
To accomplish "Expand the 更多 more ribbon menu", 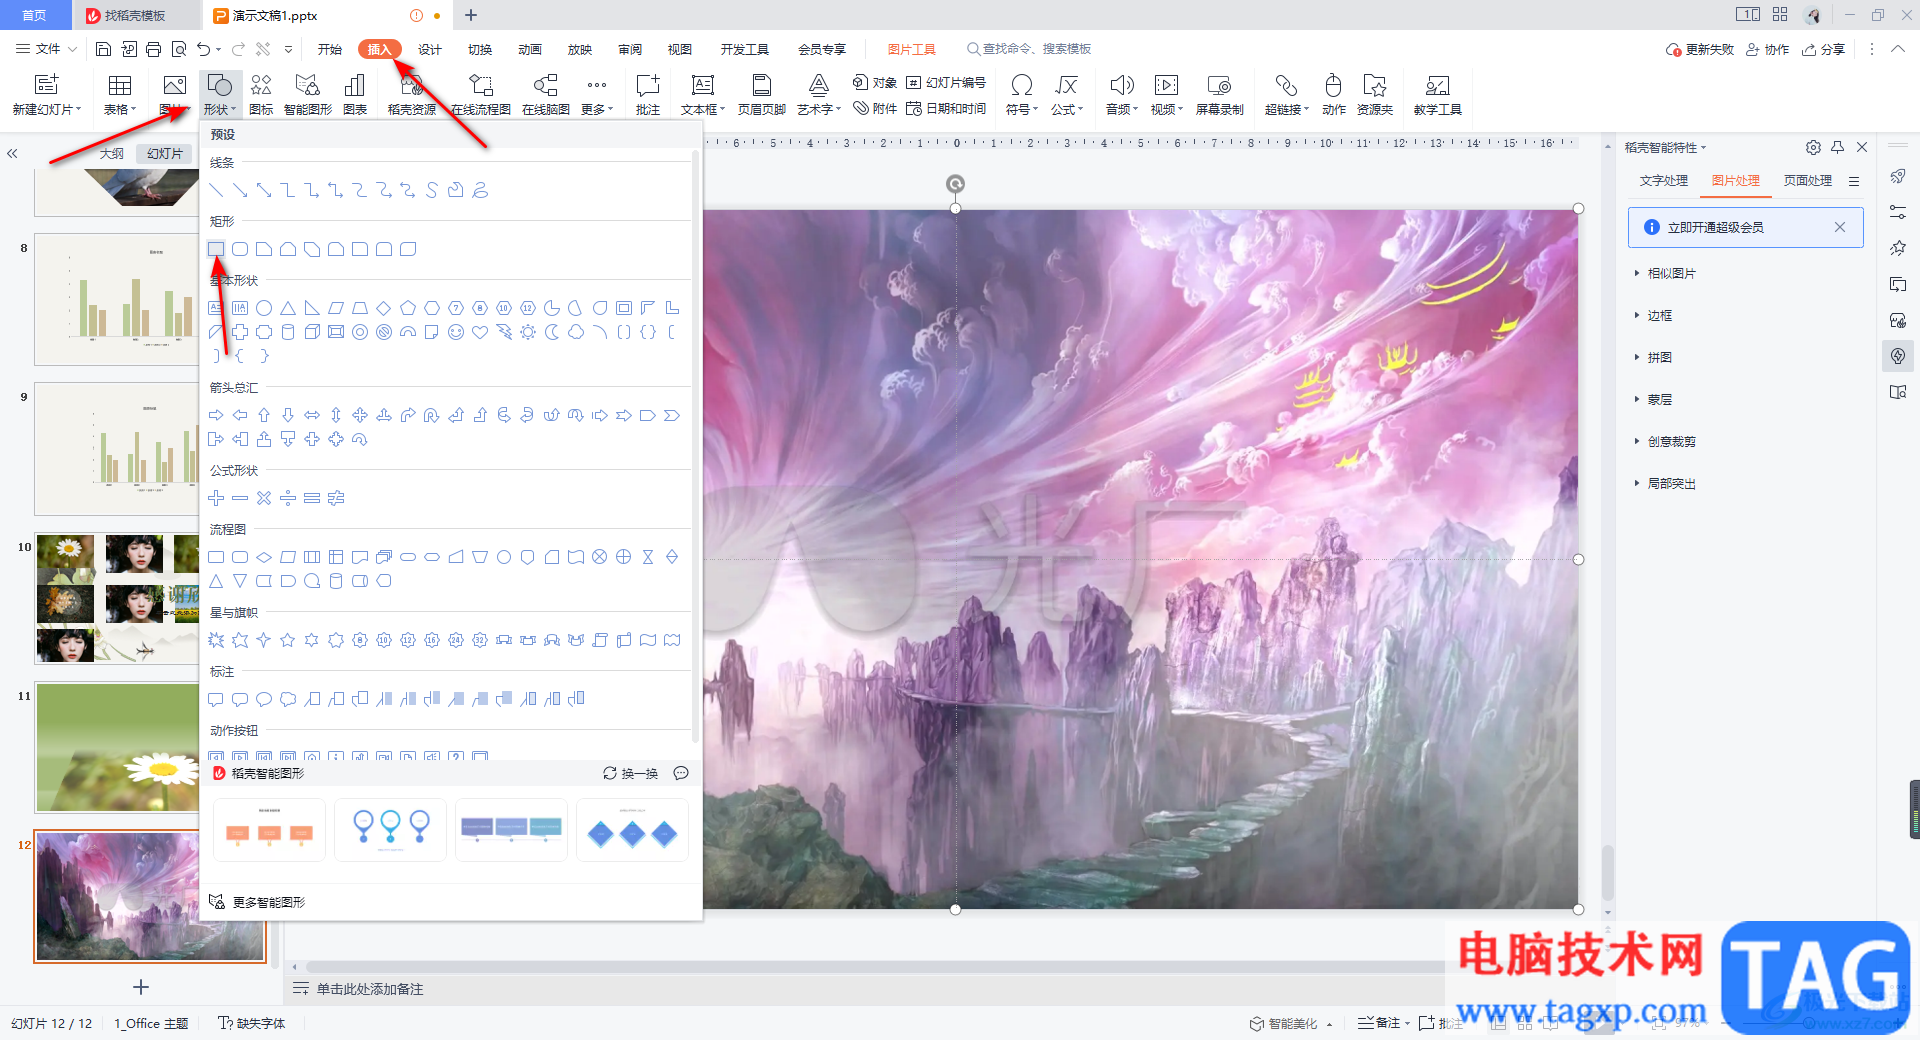I will (597, 95).
